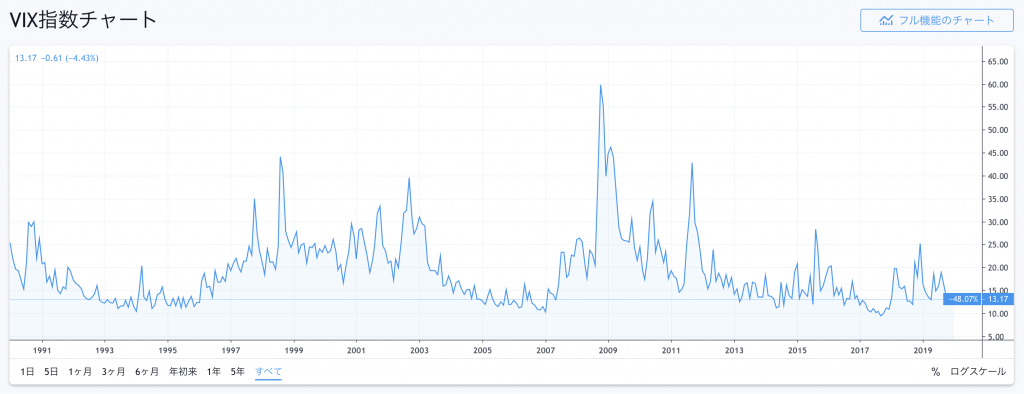Click the 13.17 −0.61 (−4.43%) quote text
Image resolution: width=1024 pixels, height=394 pixels.
[x=57, y=58]
